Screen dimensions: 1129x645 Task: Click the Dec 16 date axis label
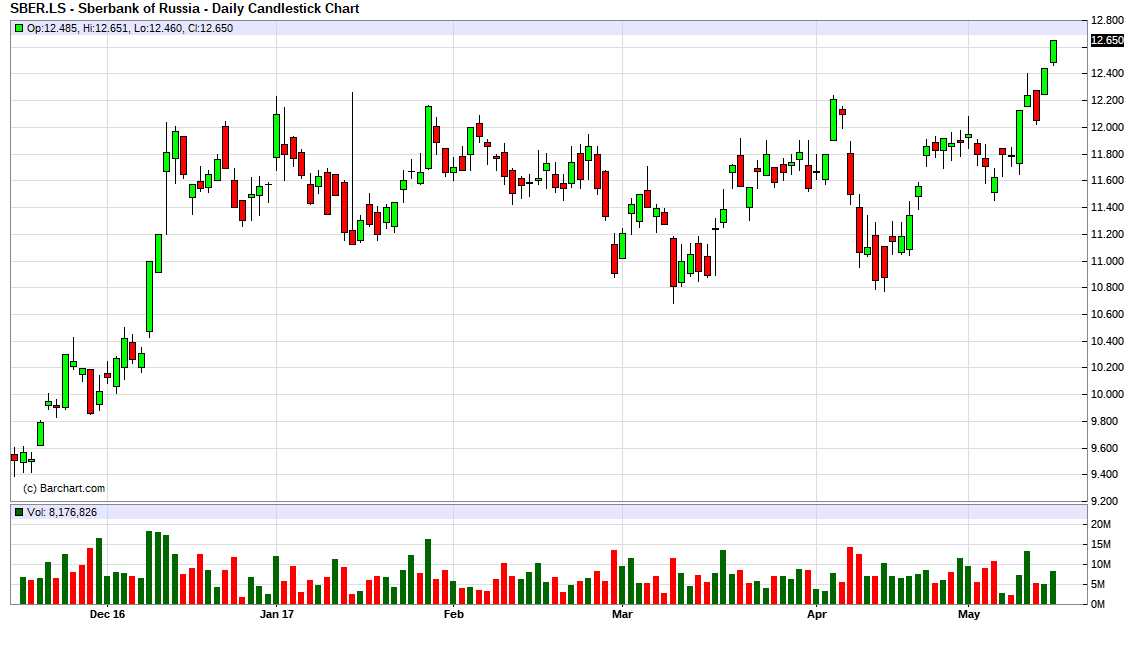click(107, 614)
